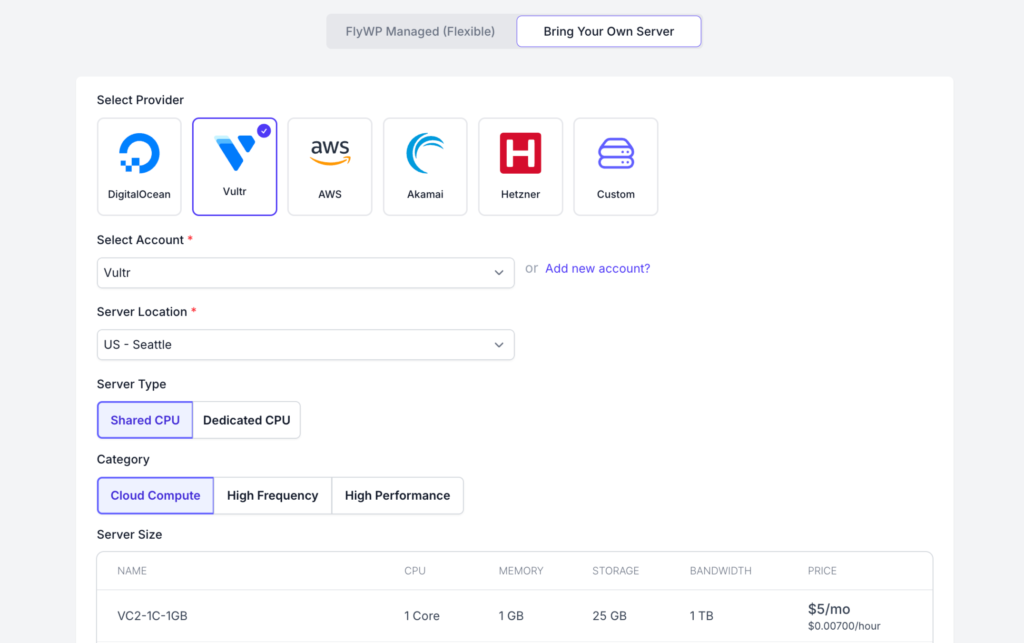Select Dedicated CPU server type
The width and height of the screenshot is (1024, 643).
[247, 420]
